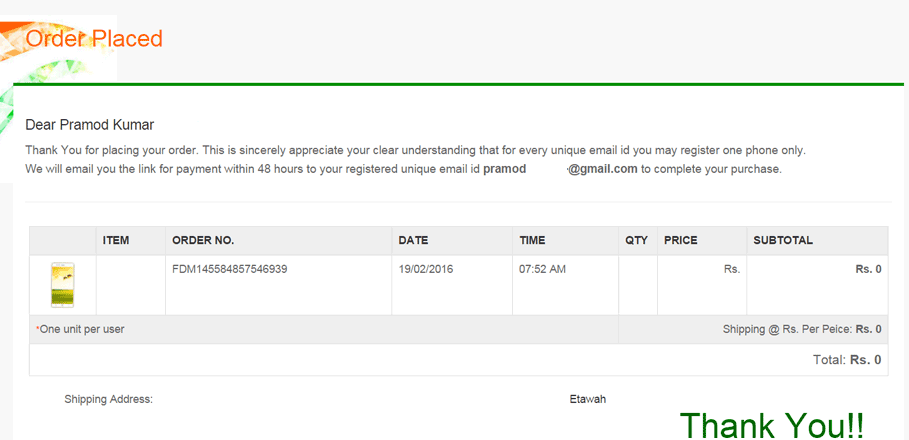909x440 pixels.
Task: Click the order time 07:52 AM
Action: (x=543, y=269)
